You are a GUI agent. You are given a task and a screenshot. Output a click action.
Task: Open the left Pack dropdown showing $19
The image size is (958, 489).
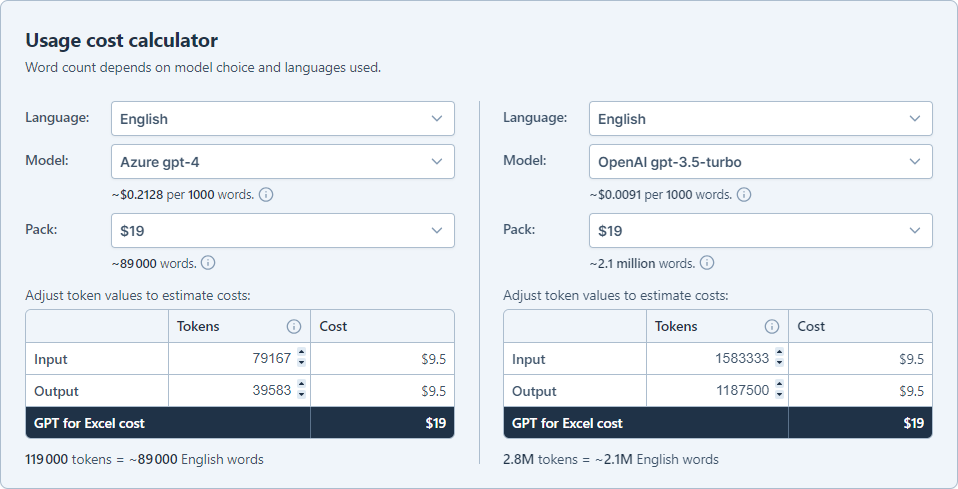283,230
